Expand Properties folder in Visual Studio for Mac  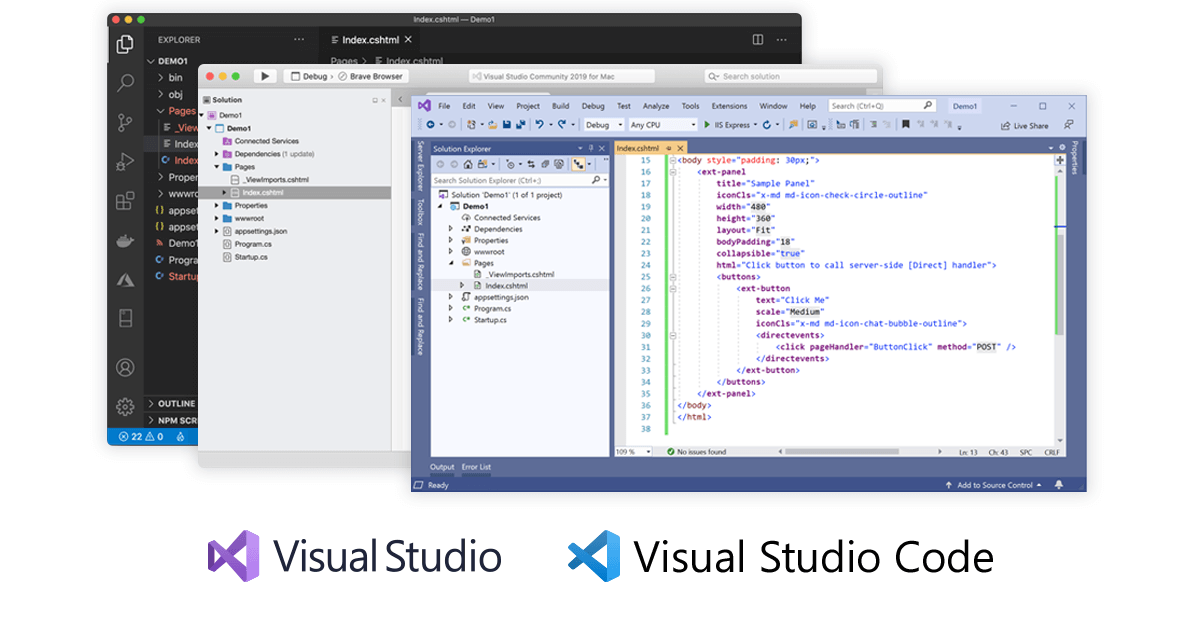[x=216, y=205]
